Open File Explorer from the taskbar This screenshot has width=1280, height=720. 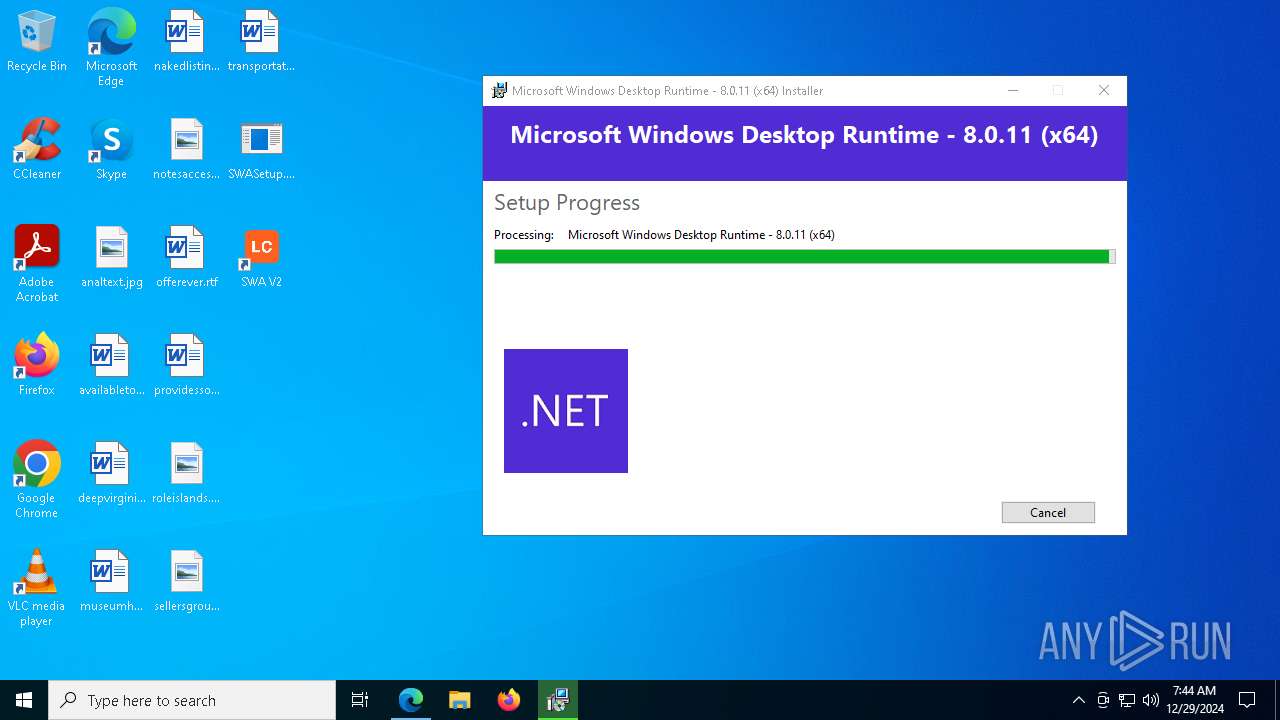tap(460, 700)
